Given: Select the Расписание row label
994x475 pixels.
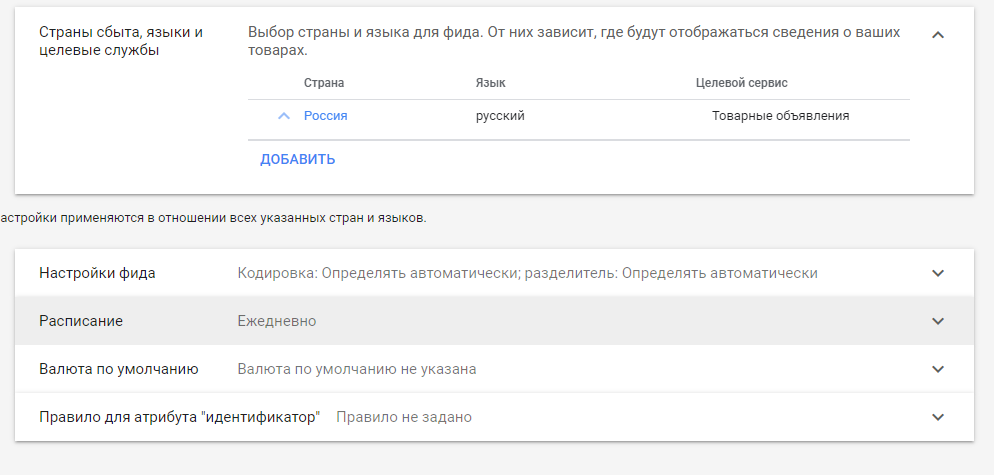Looking at the screenshot, I should 81,321.
